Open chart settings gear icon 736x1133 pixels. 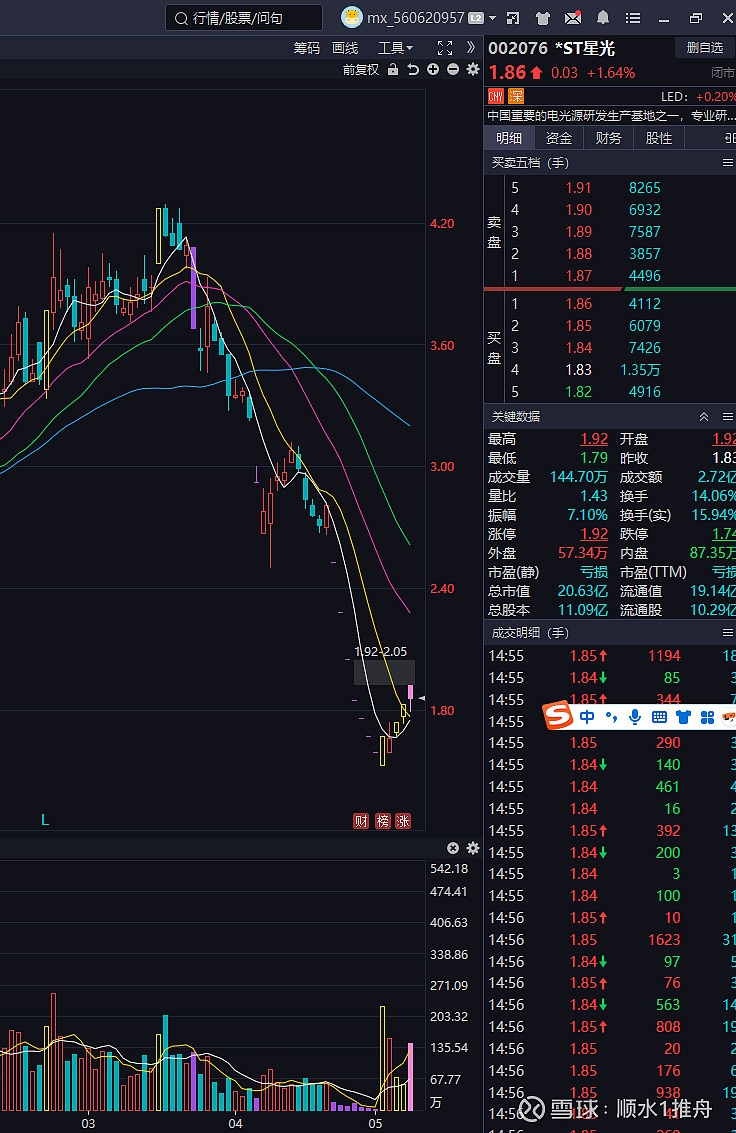[x=473, y=70]
